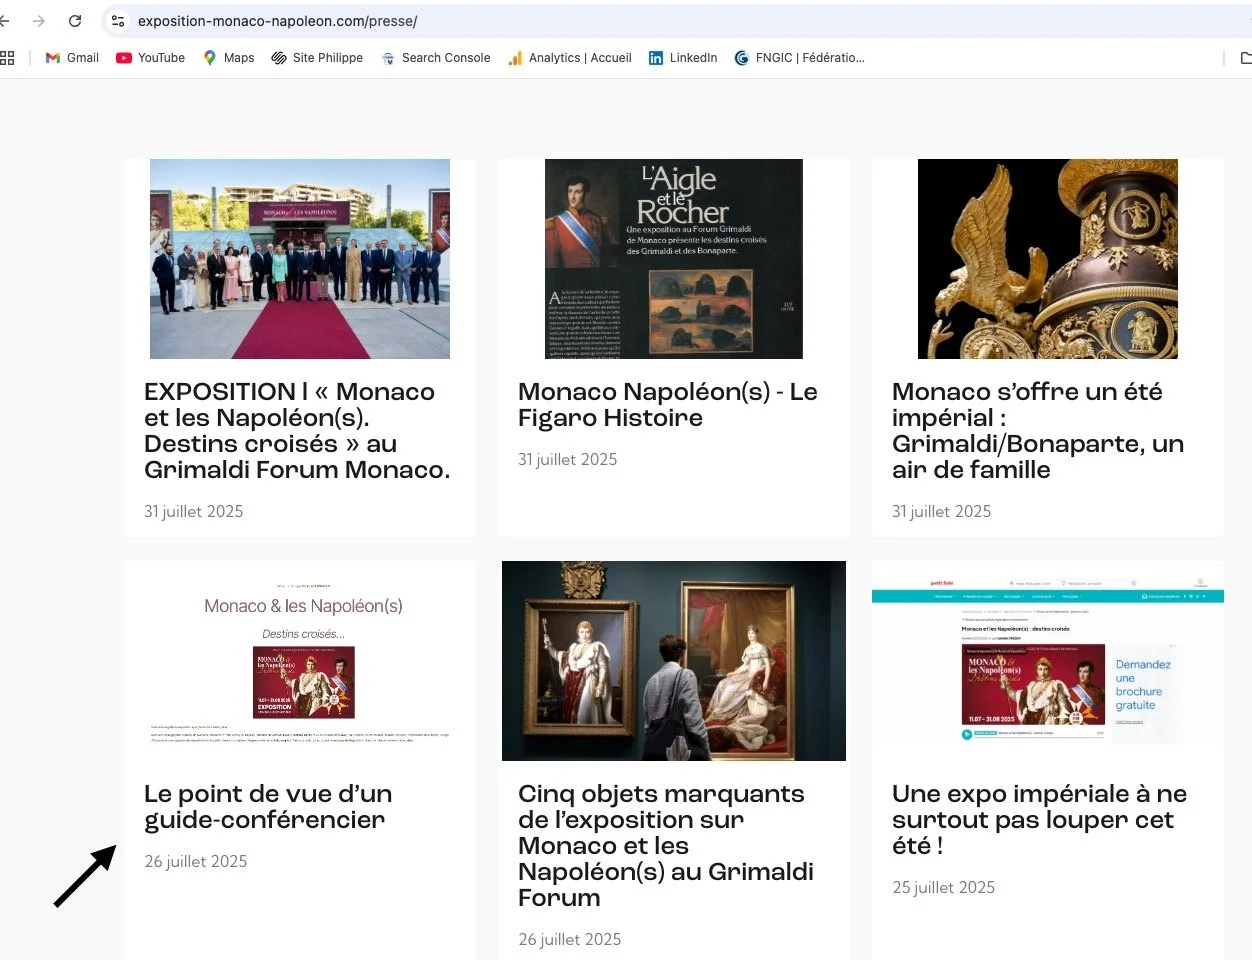Click the 26 juillet 2025 date under guide-conférencier

[x=196, y=861]
